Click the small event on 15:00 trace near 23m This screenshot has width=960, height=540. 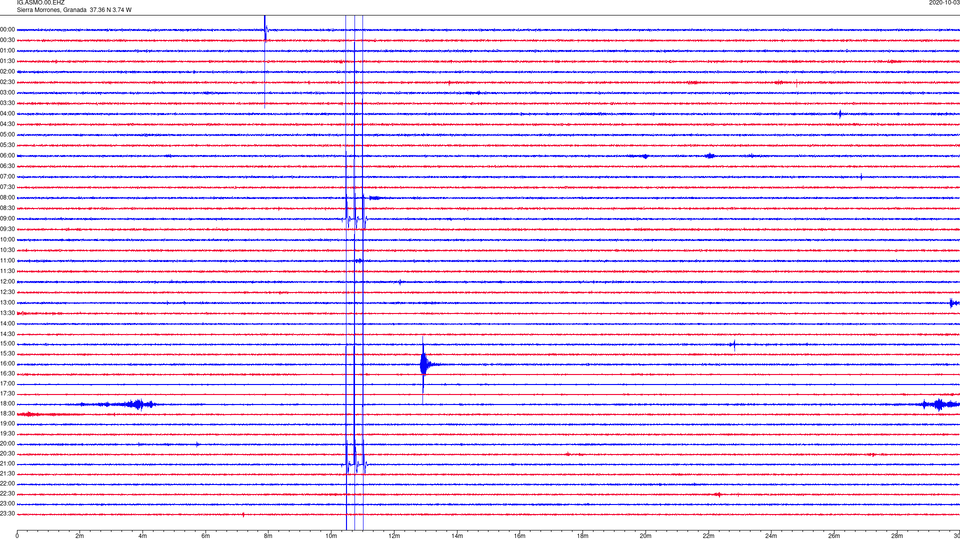(x=733, y=344)
